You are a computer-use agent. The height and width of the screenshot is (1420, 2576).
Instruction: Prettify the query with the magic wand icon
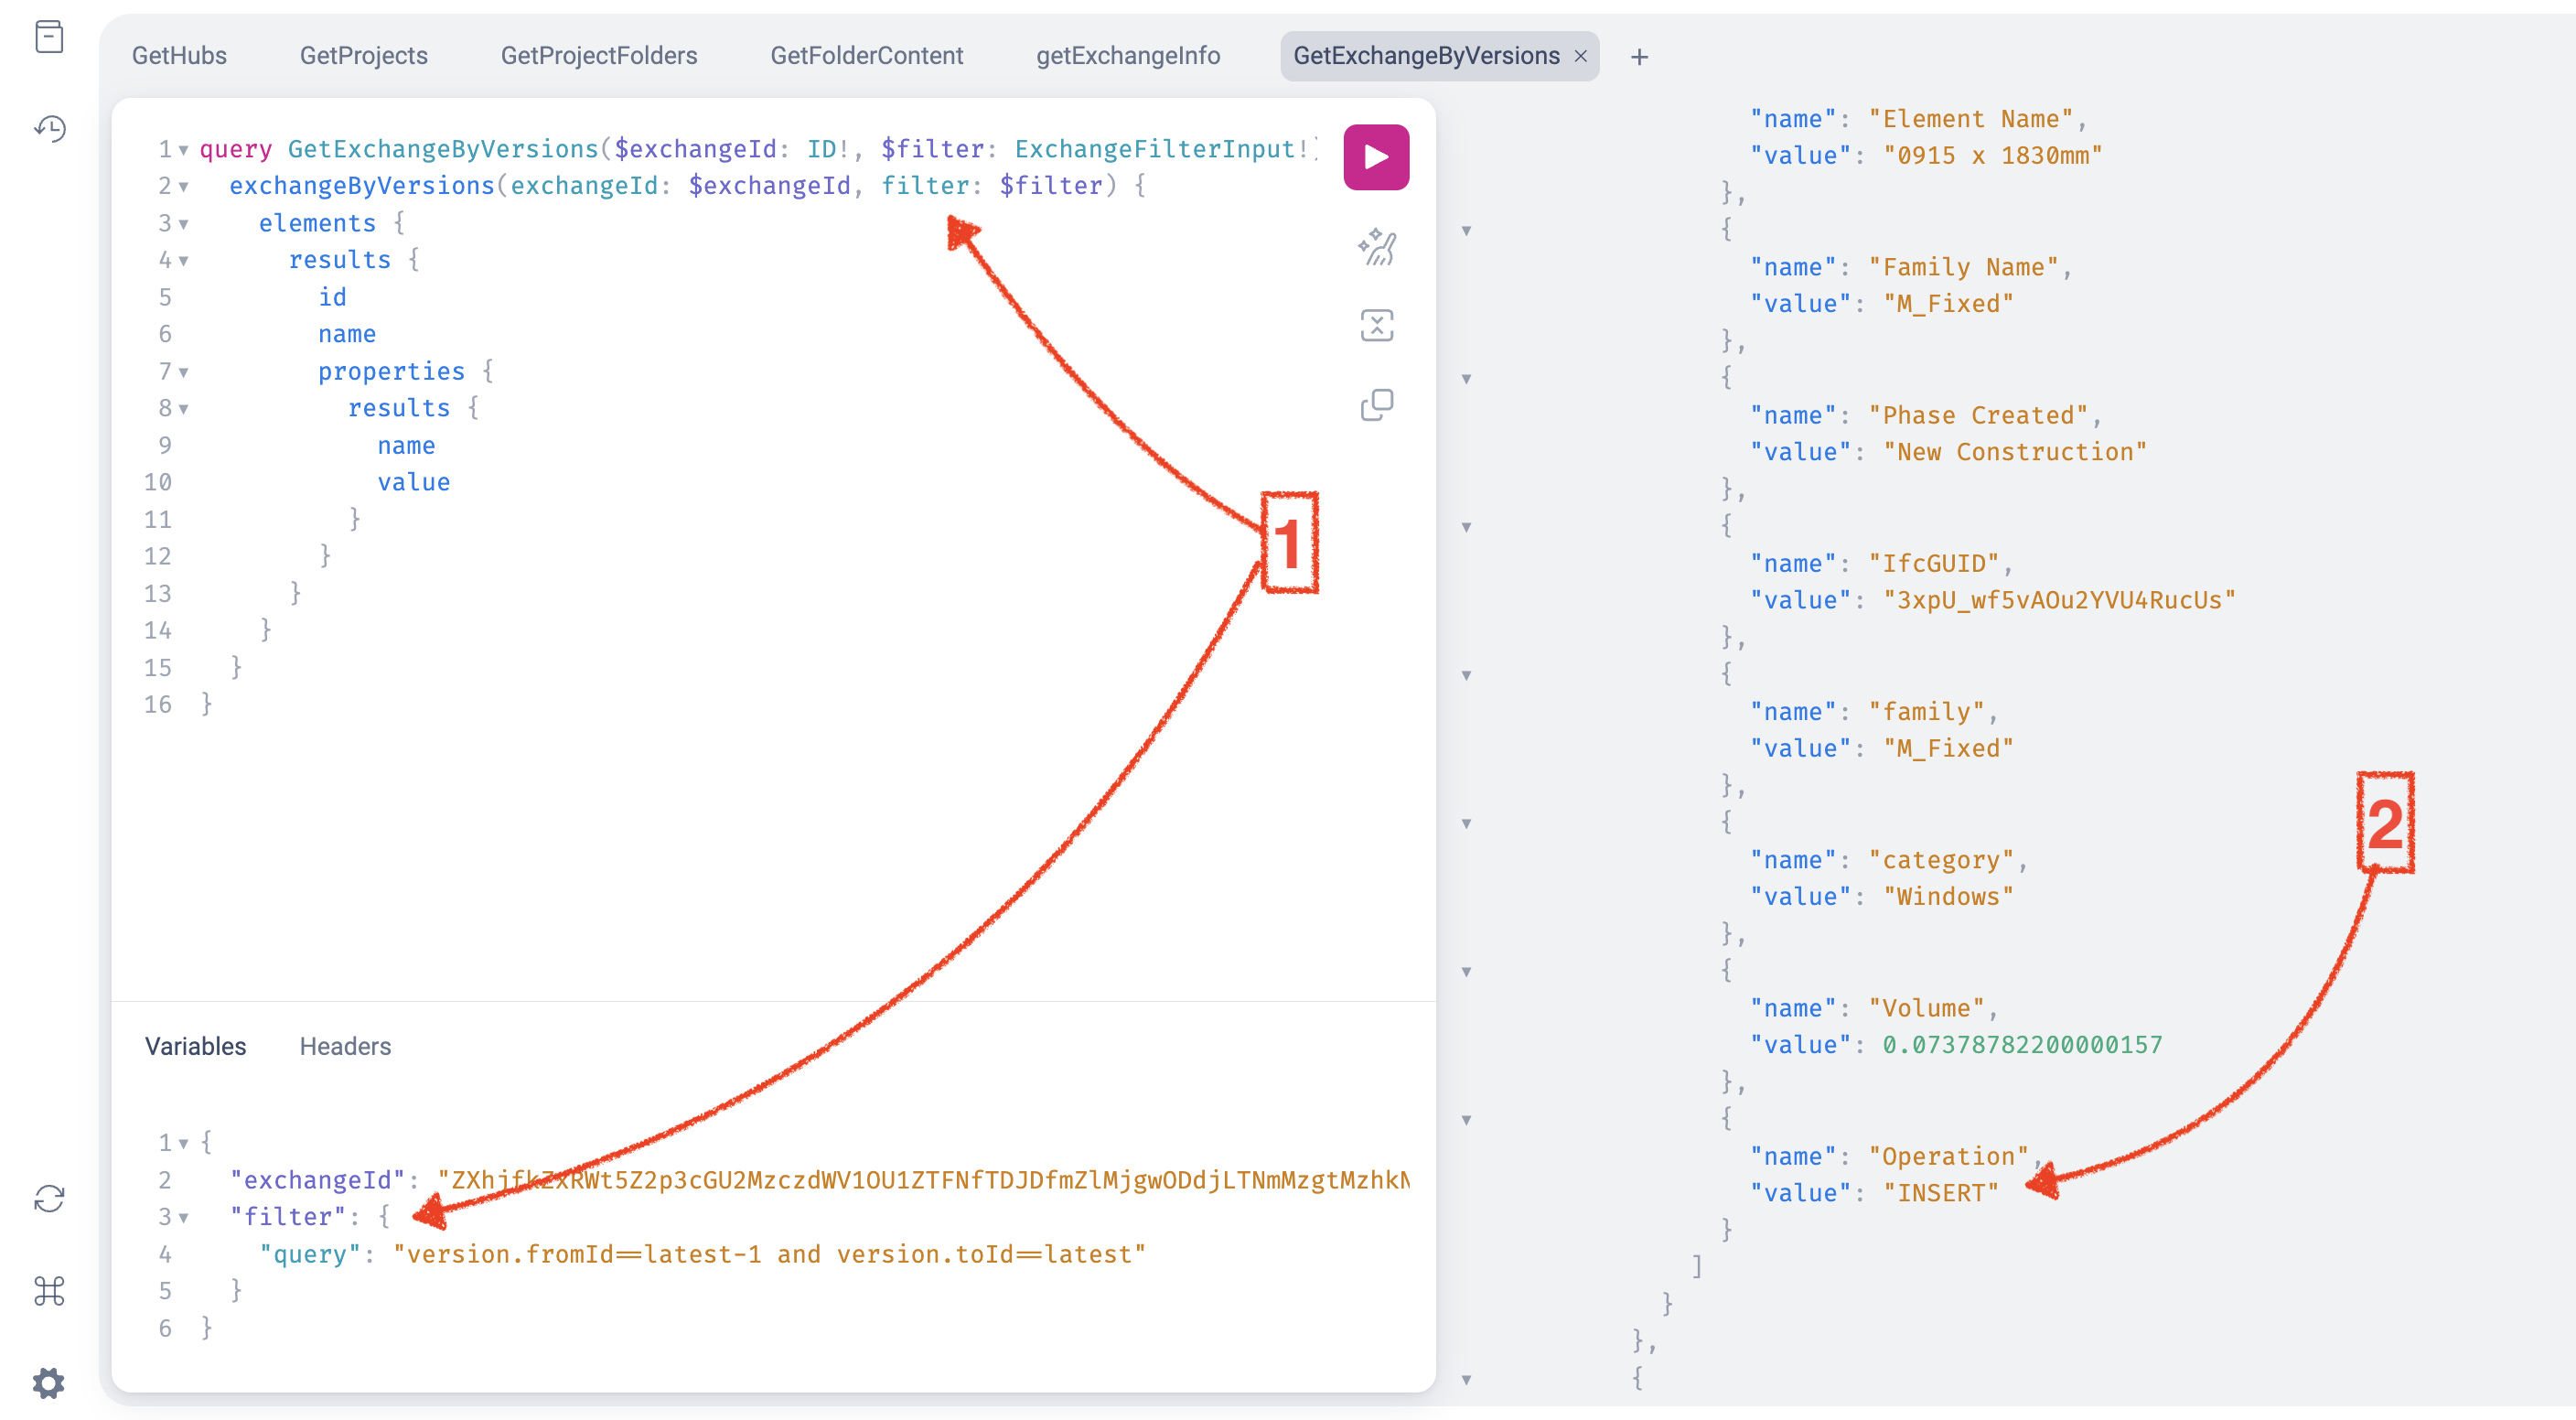pyautogui.click(x=1376, y=247)
